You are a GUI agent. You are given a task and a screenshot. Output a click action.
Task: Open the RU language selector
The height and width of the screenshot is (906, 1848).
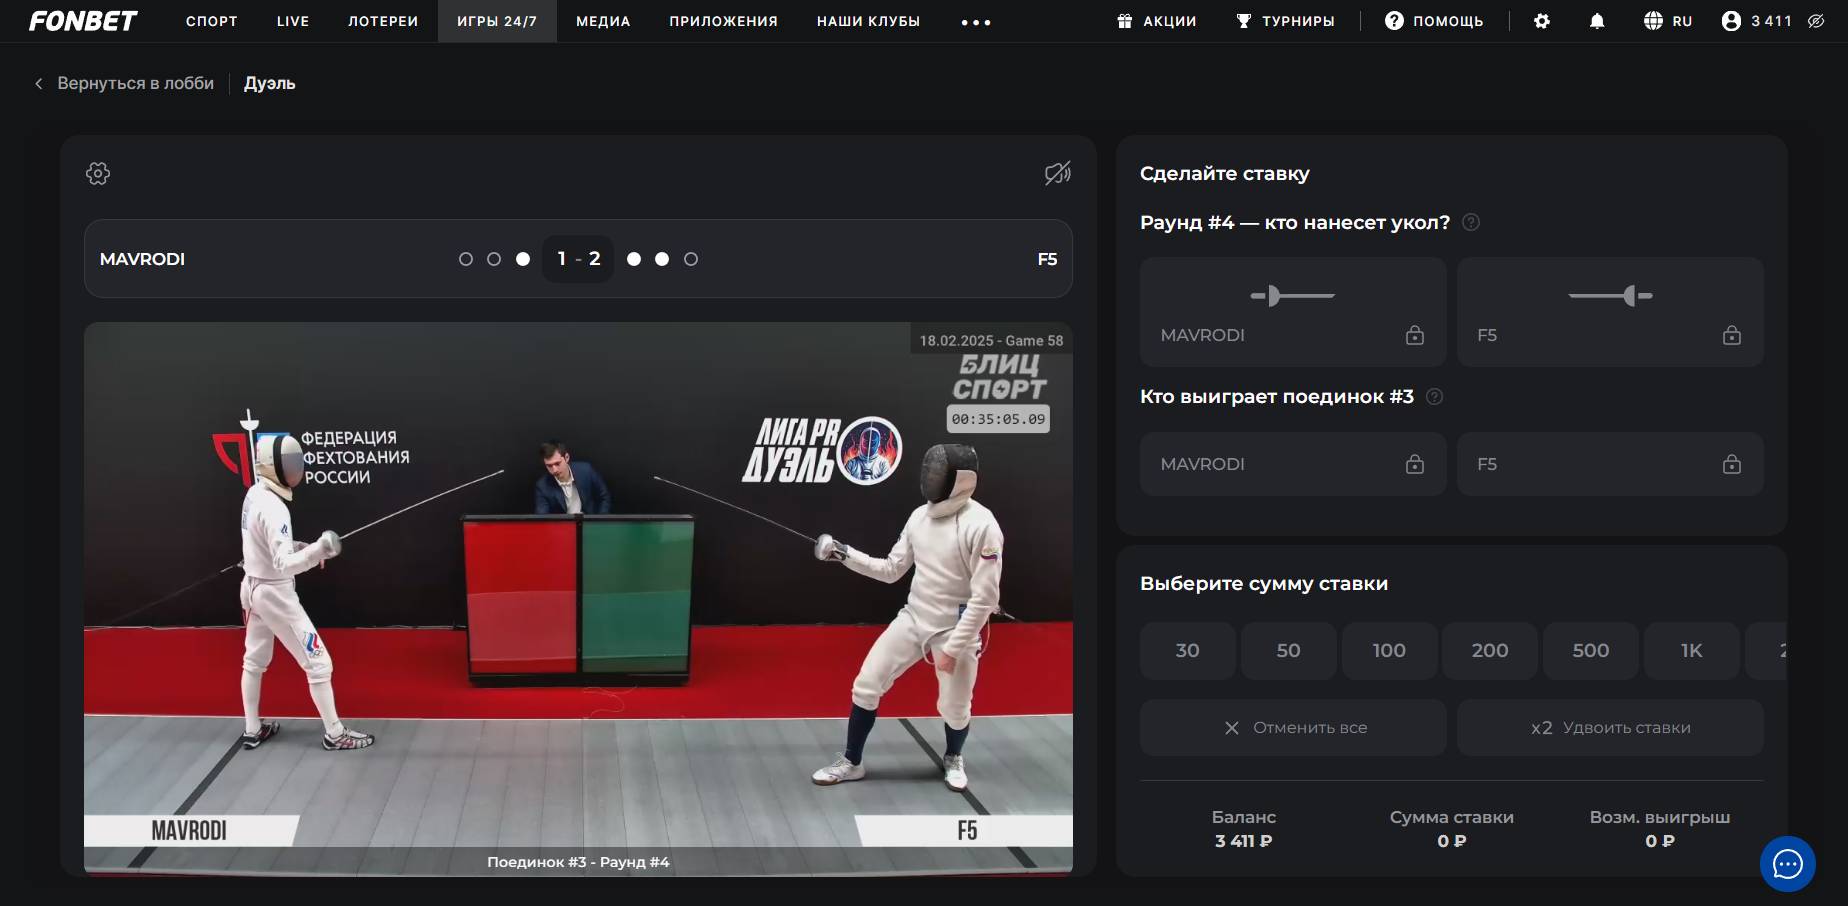(x=1668, y=21)
